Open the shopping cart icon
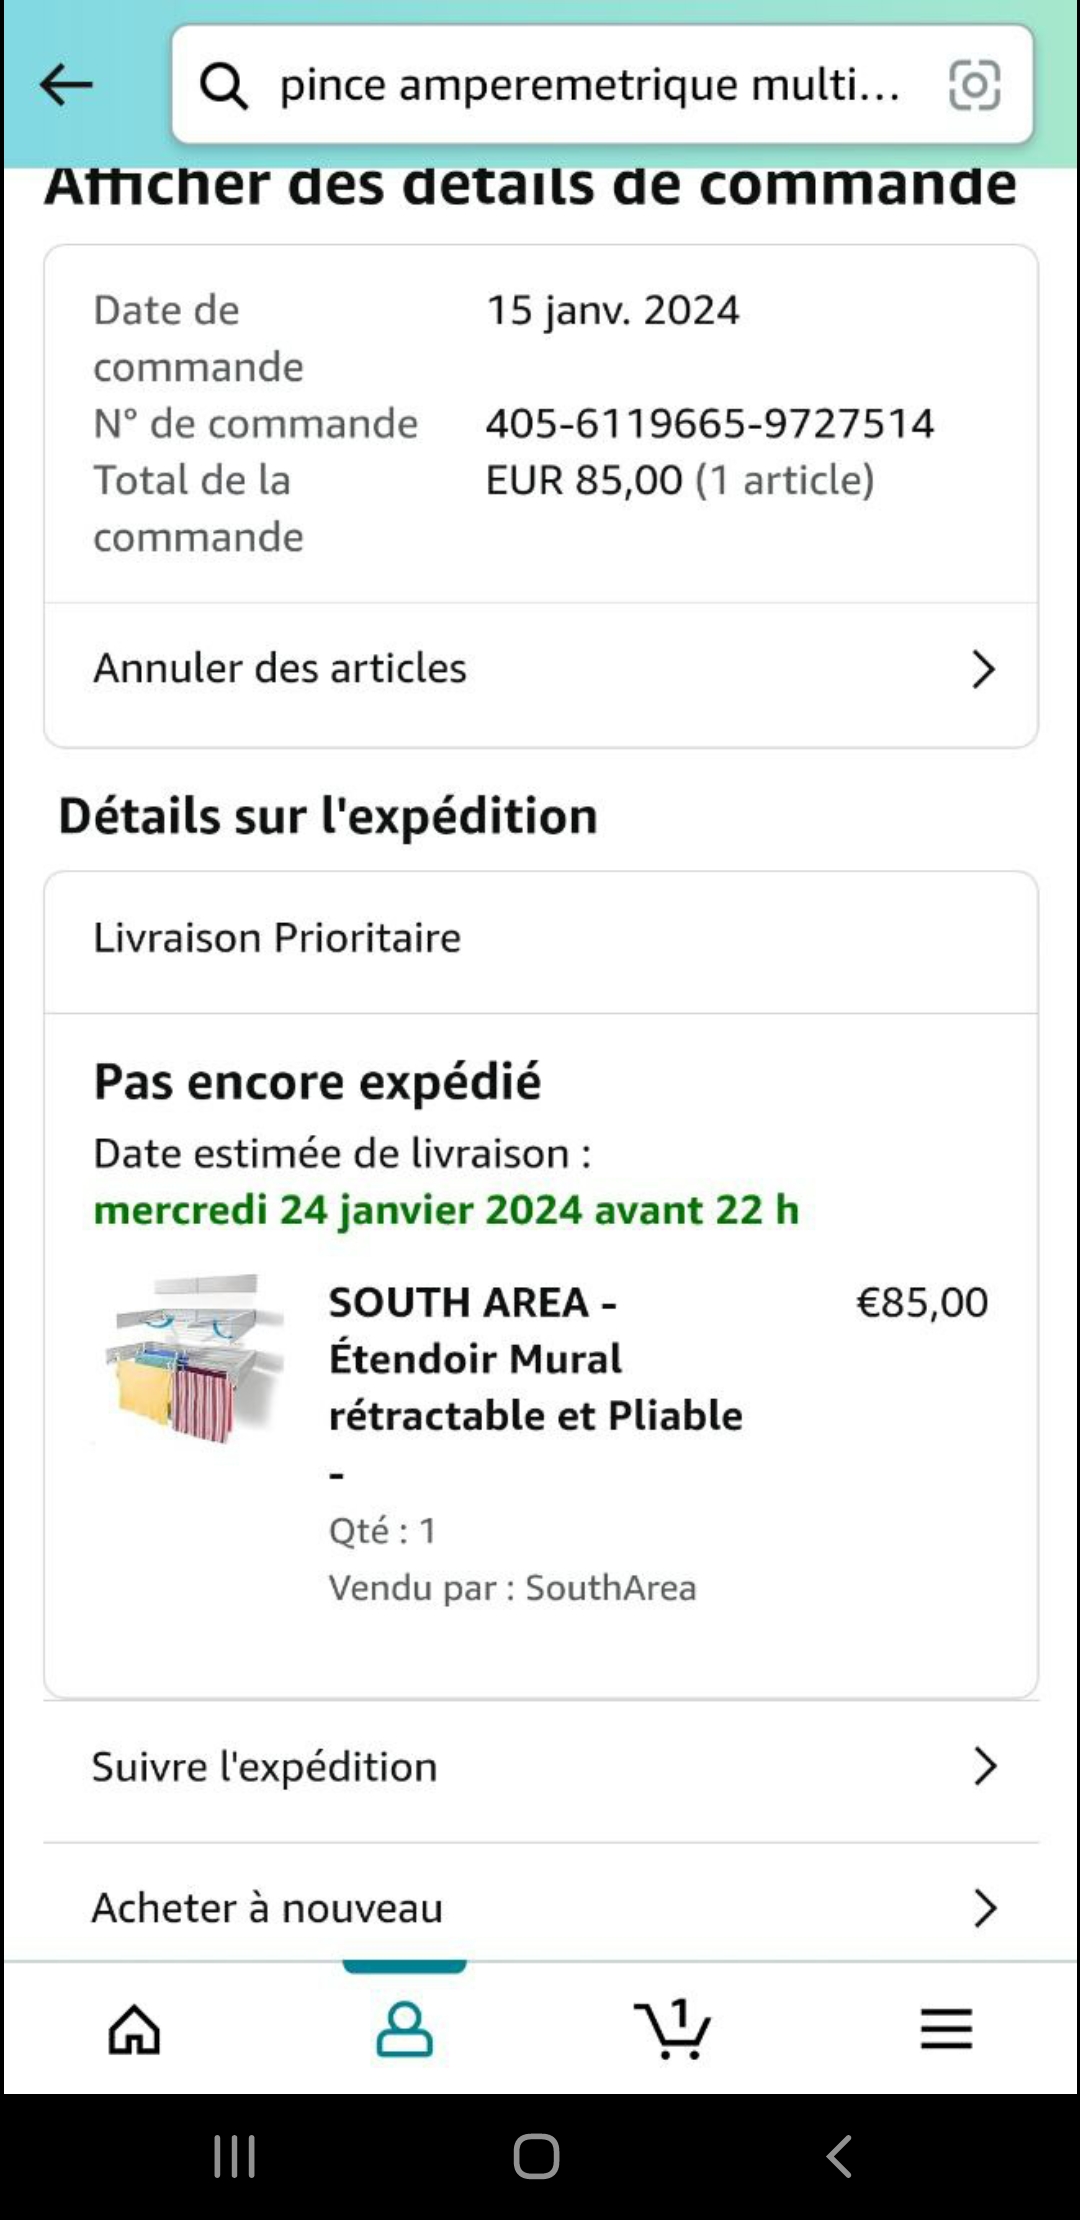Viewport: 1080px width, 2220px height. pyautogui.click(x=672, y=2029)
